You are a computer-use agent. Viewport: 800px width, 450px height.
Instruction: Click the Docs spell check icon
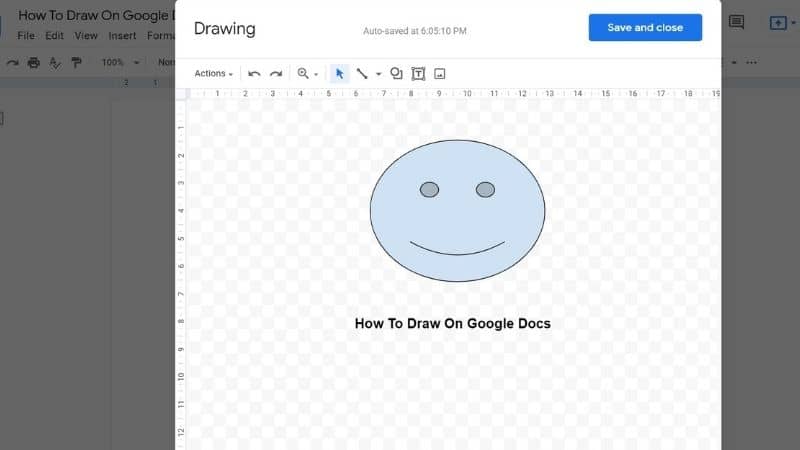tap(55, 63)
